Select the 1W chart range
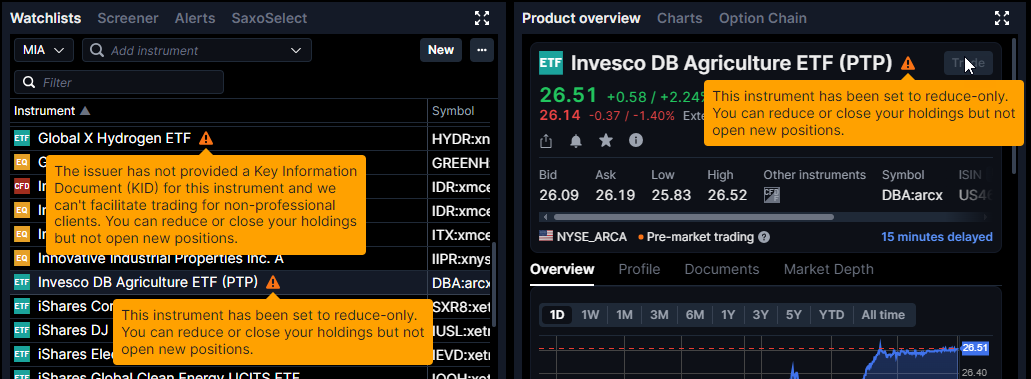The height and width of the screenshot is (379, 1031). tap(590, 315)
